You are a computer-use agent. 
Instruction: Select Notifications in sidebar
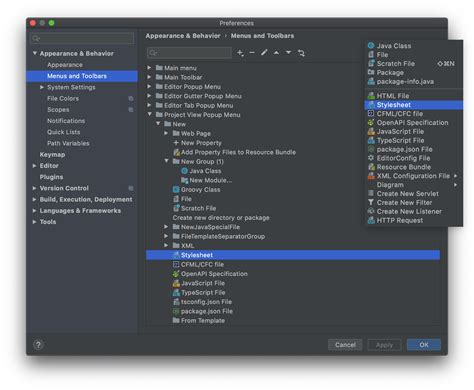(x=66, y=121)
